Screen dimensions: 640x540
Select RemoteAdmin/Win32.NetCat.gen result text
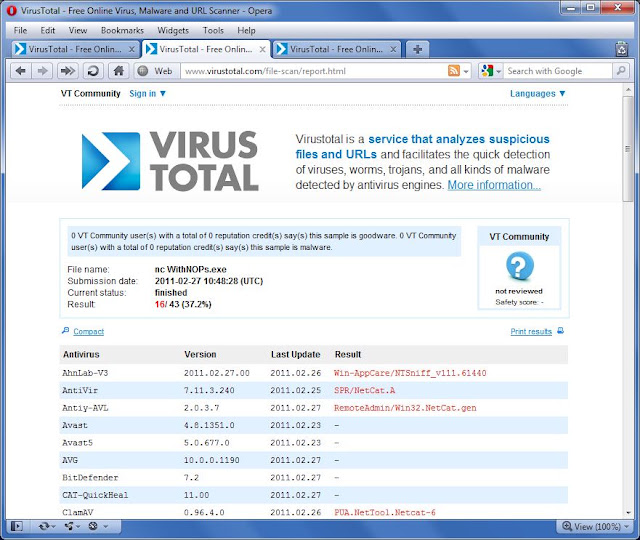(405, 408)
